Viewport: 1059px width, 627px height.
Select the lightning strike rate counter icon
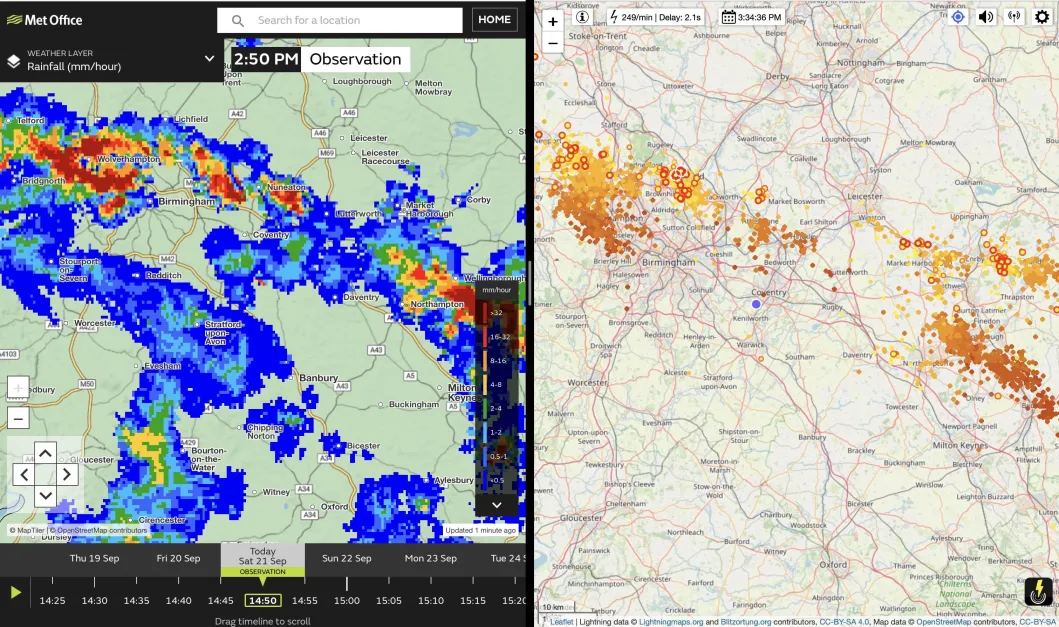click(x=612, y=15)
